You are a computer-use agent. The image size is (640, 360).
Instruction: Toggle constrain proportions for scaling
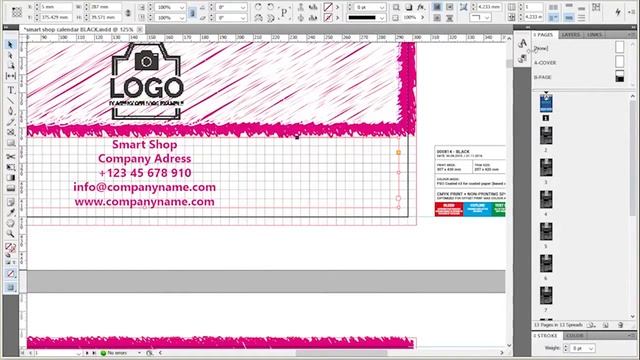192,13
